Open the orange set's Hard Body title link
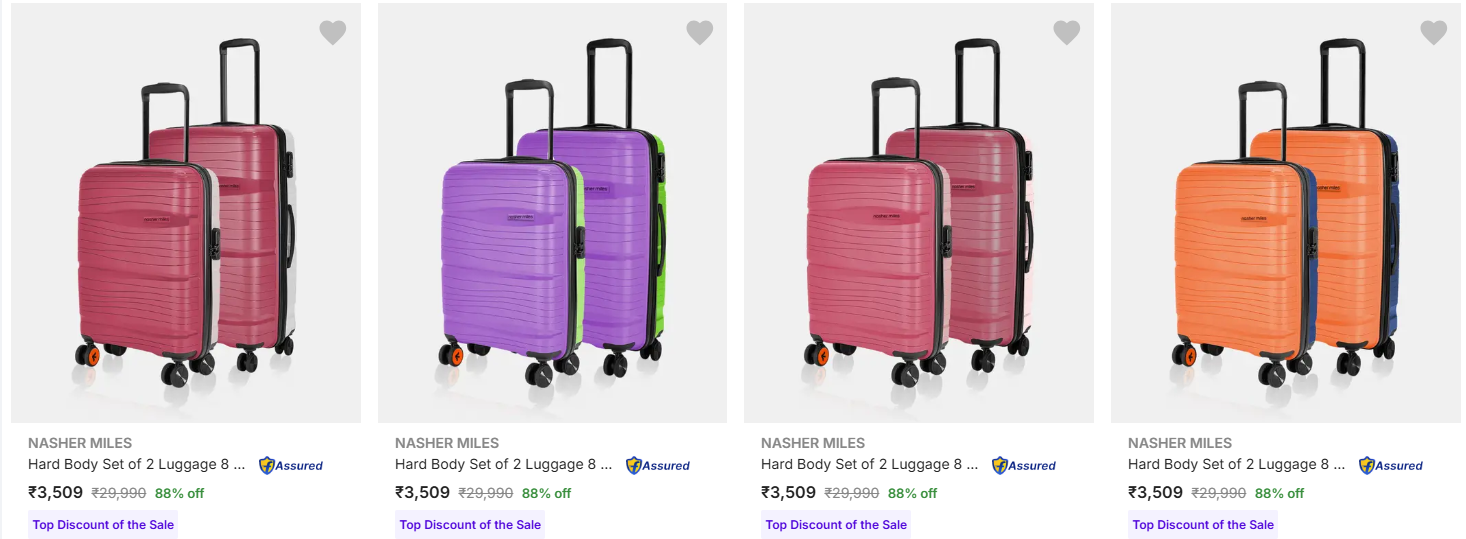 [x=1236, y=464]
